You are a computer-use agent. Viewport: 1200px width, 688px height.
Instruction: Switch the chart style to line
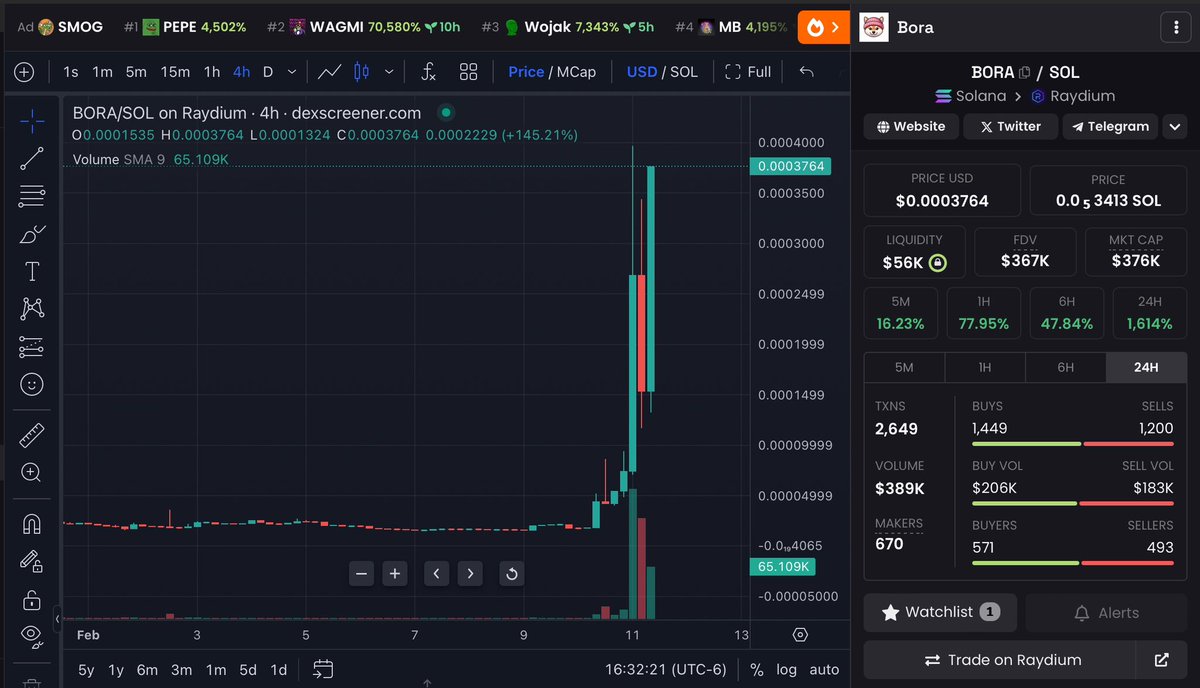(329, 72)
